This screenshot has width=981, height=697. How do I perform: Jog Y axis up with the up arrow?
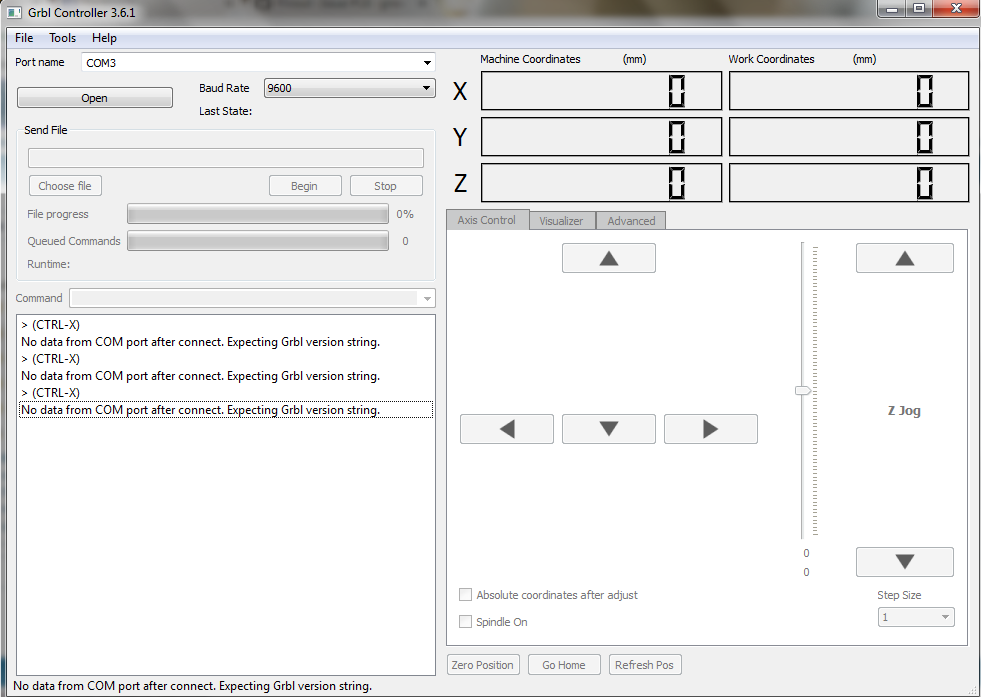click(x=609, y=258)
